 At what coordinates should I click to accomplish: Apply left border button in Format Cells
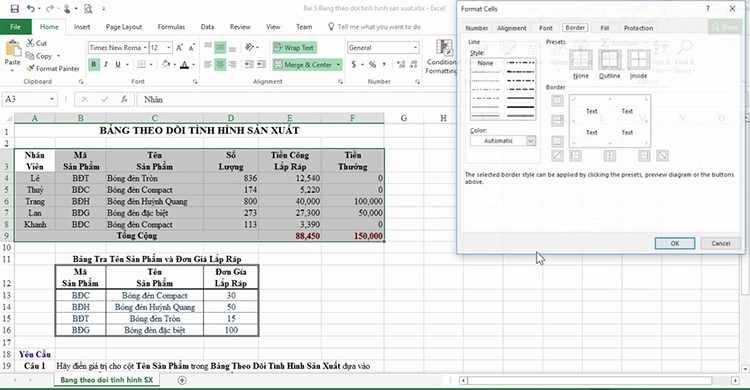[x=575, y=156]
